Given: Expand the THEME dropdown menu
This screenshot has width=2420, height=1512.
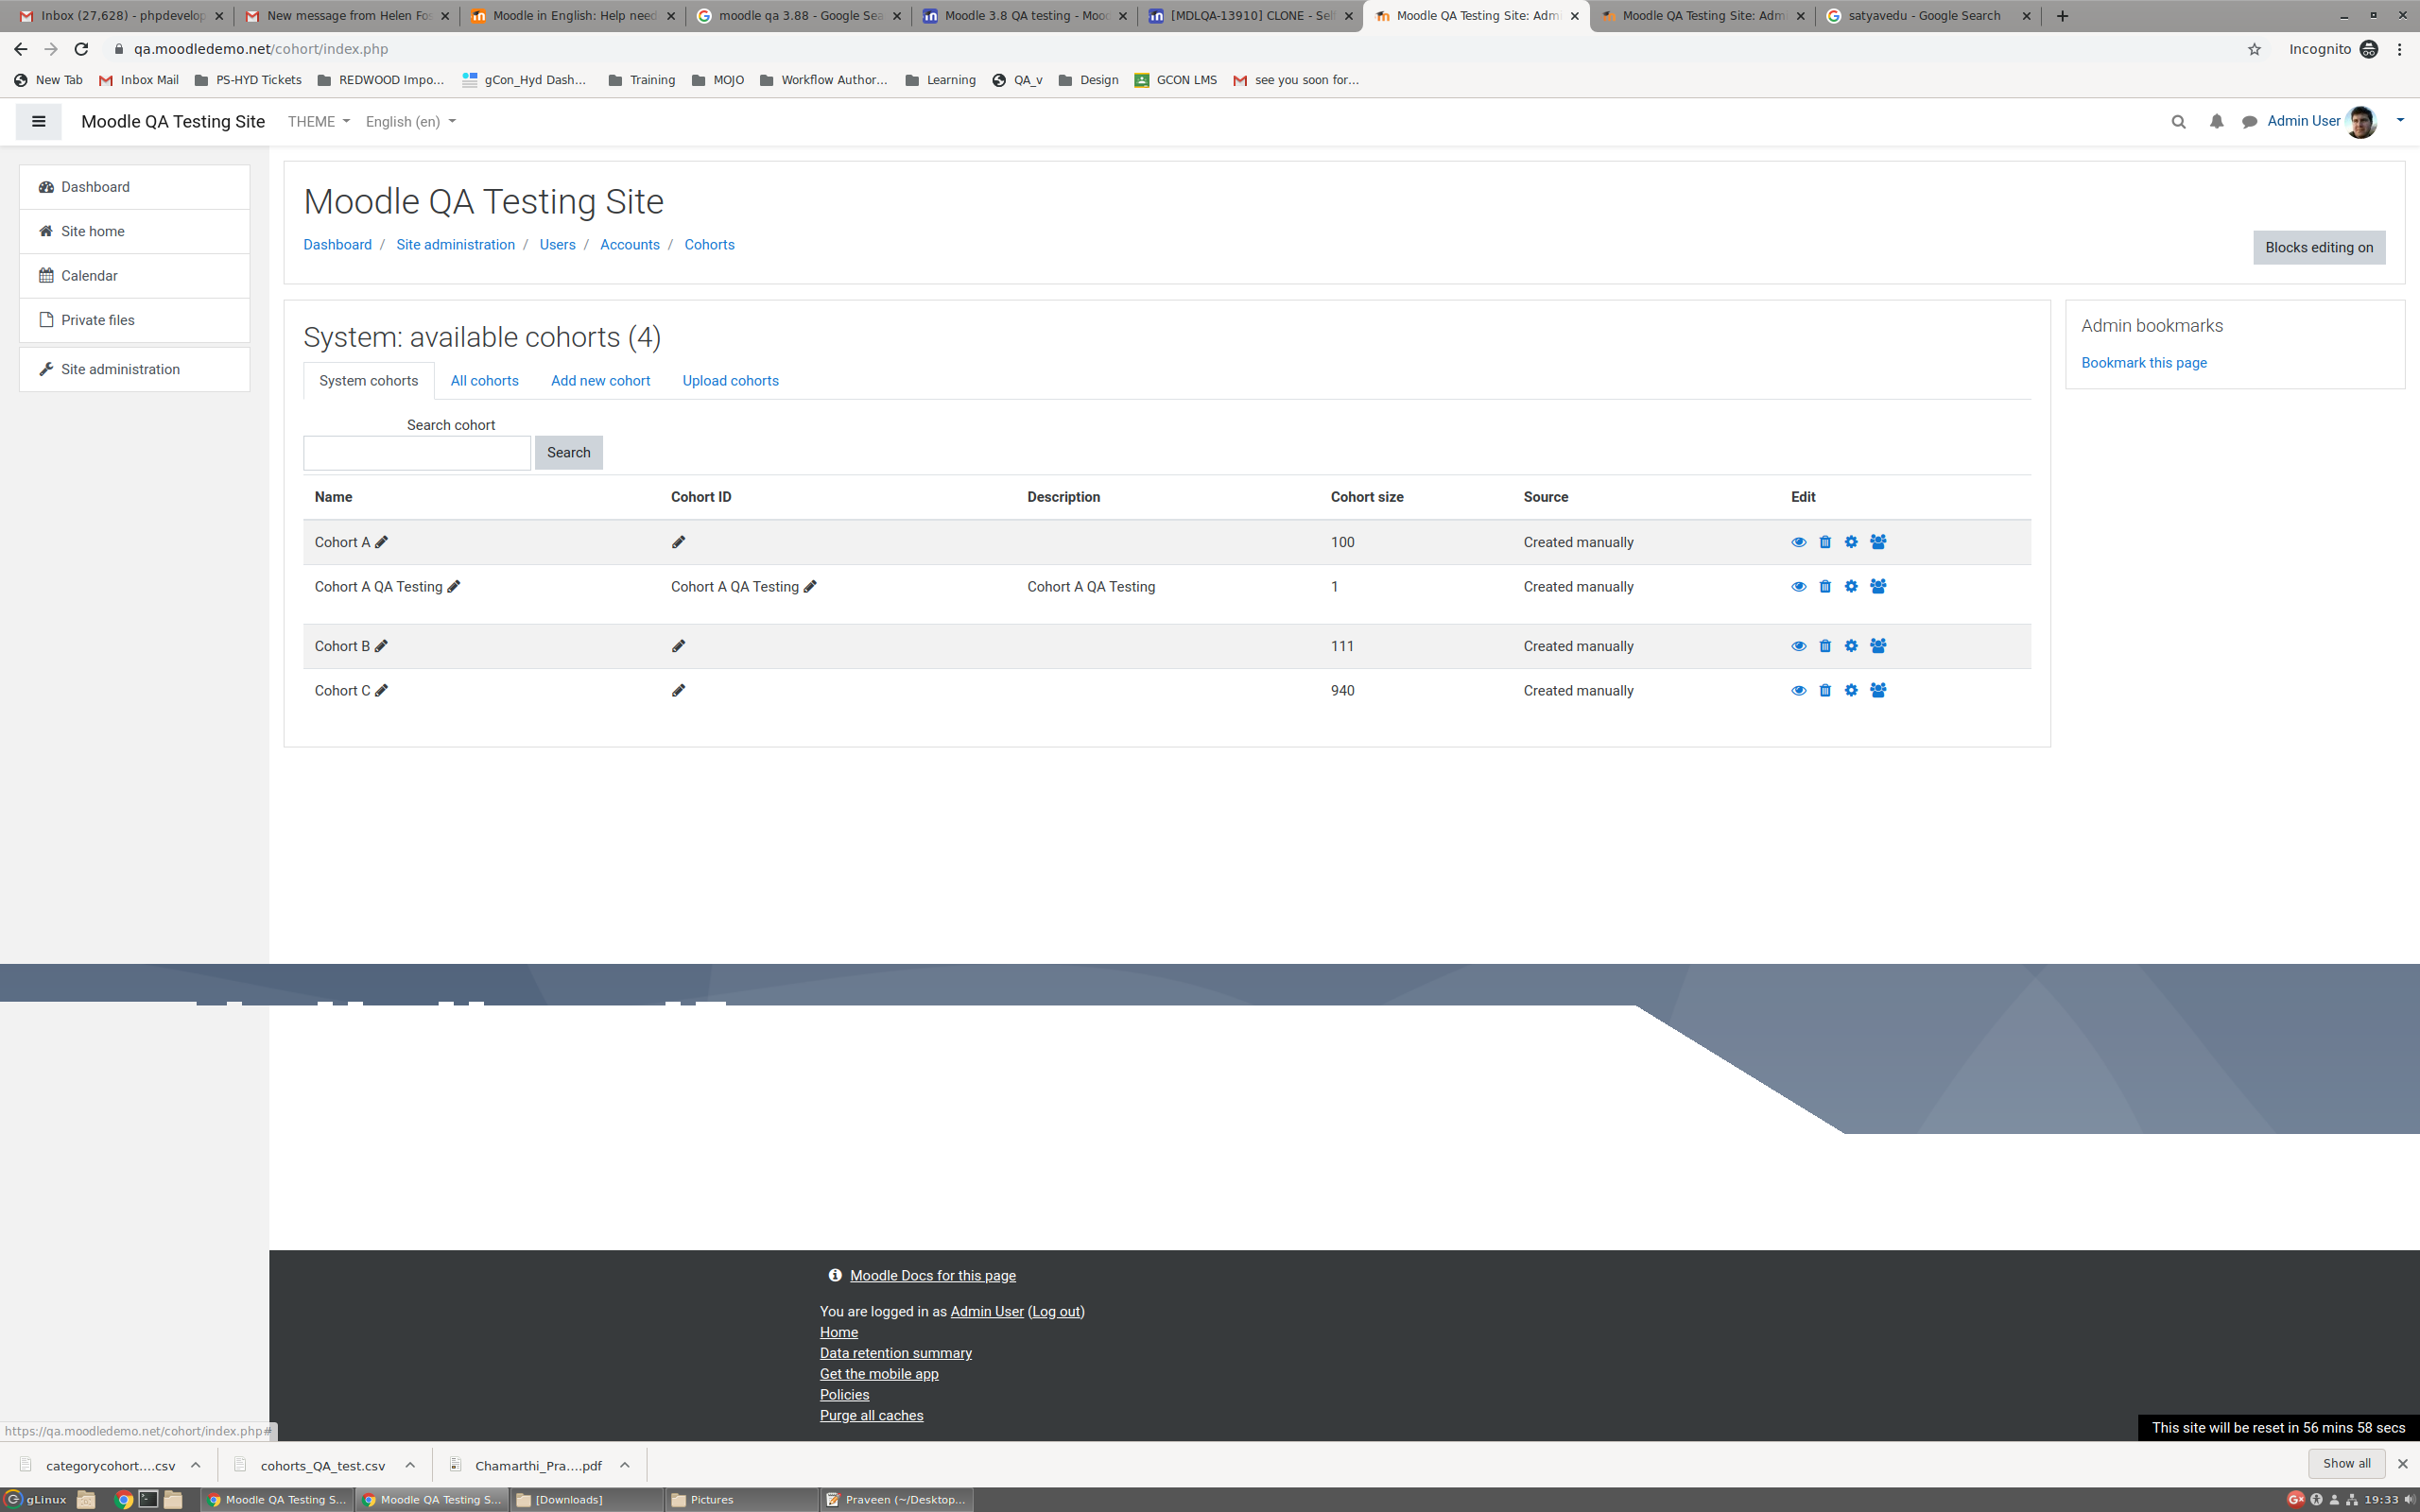Looking at the screenshot, I should click(x=318, y=122).
